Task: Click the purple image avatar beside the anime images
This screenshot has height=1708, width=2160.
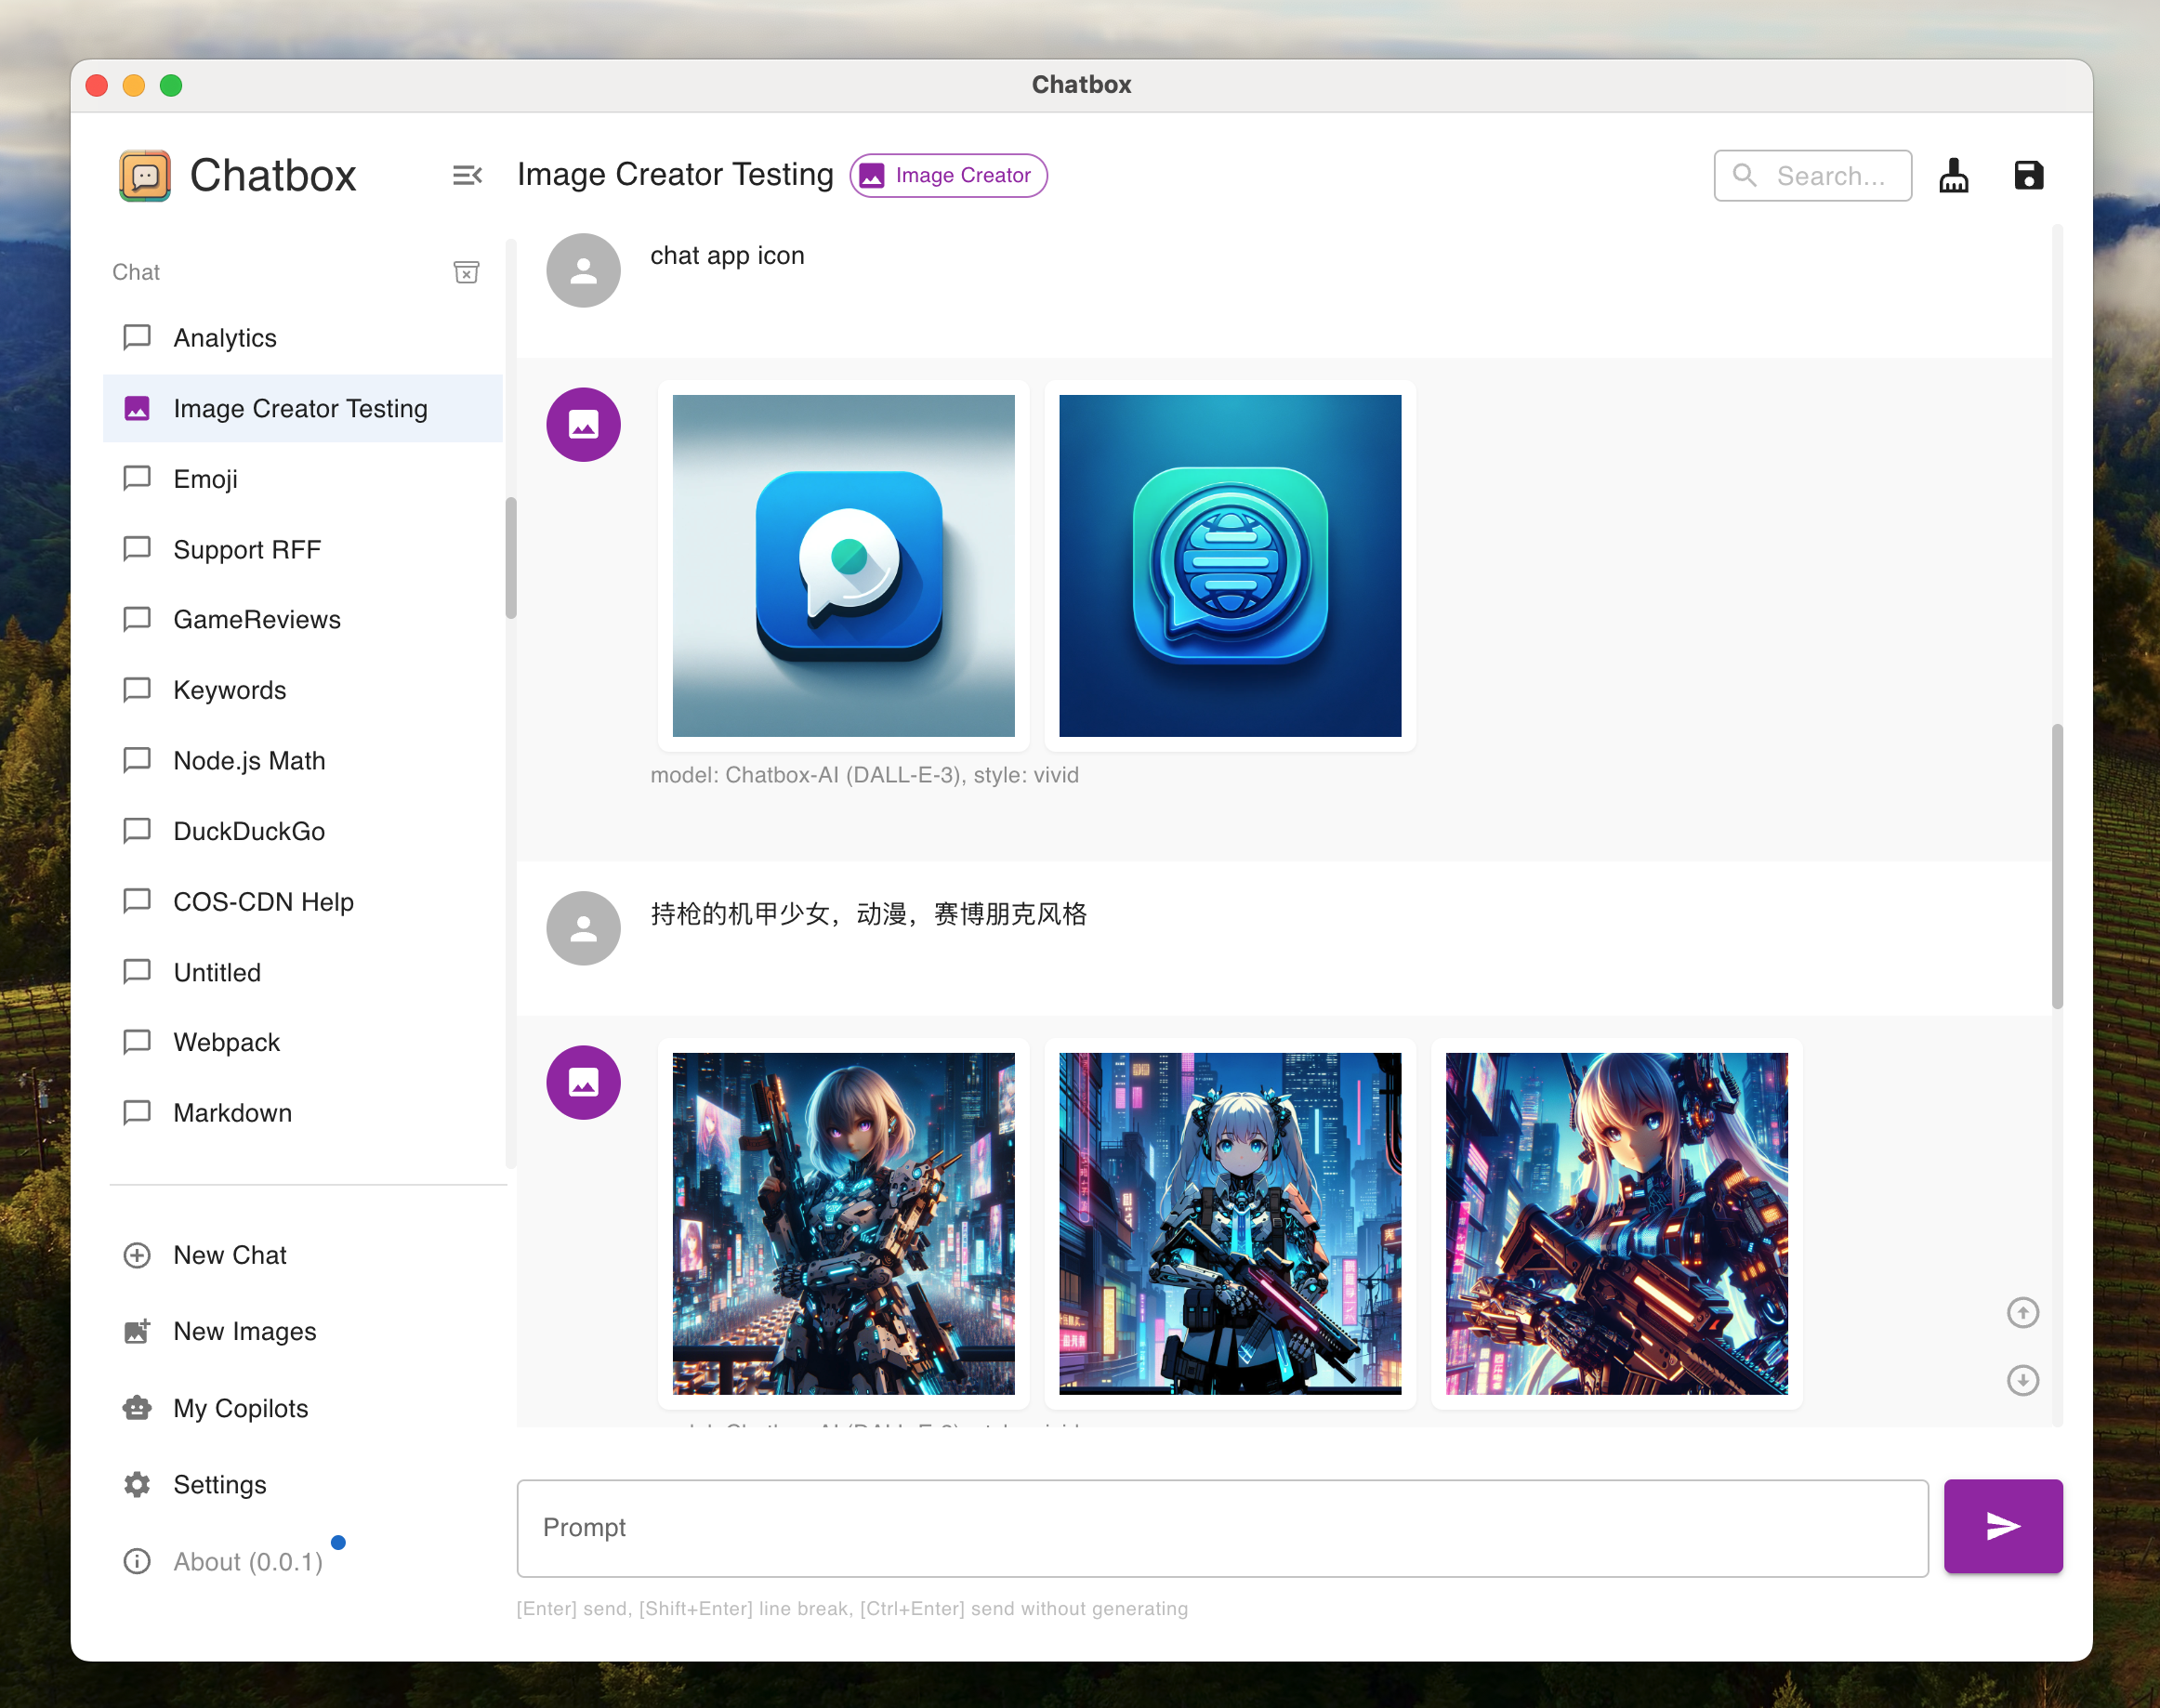Action: point(583,1082)
